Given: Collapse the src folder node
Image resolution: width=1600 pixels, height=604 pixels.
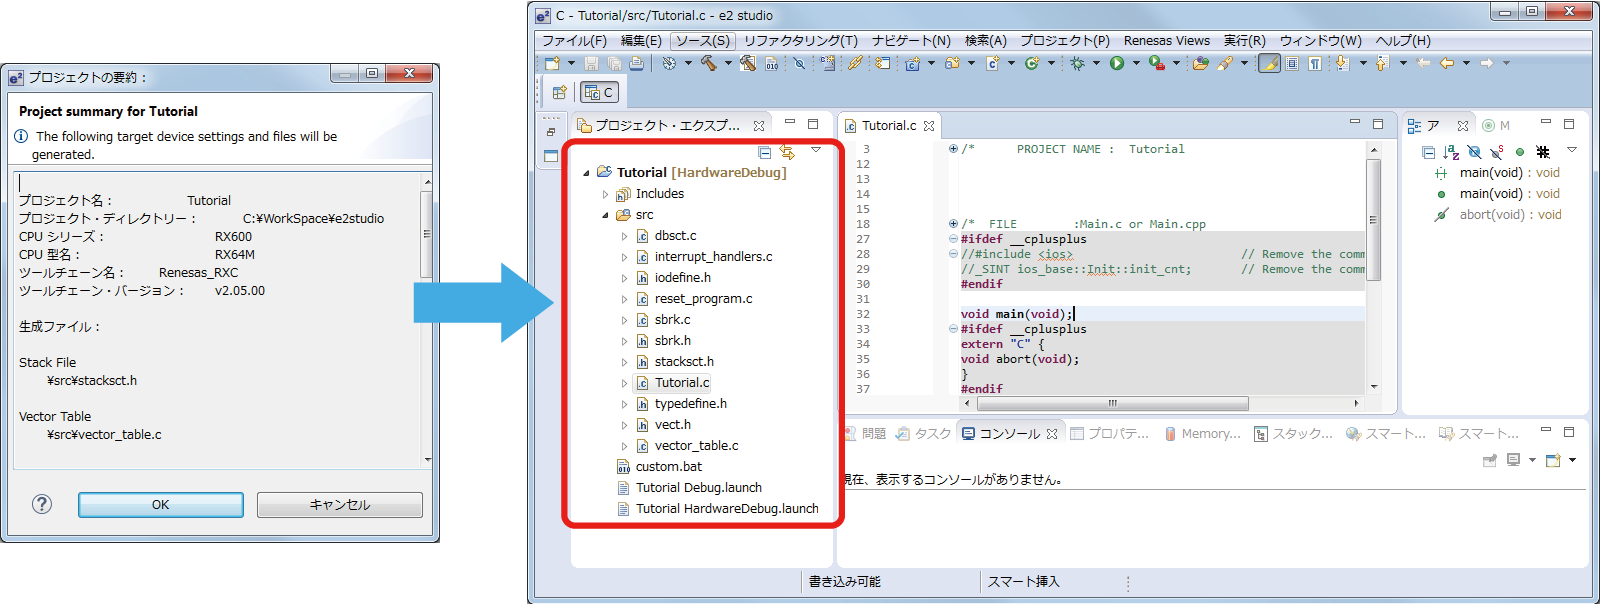Looking at the screenshot, I should click(x=605, y=215).
